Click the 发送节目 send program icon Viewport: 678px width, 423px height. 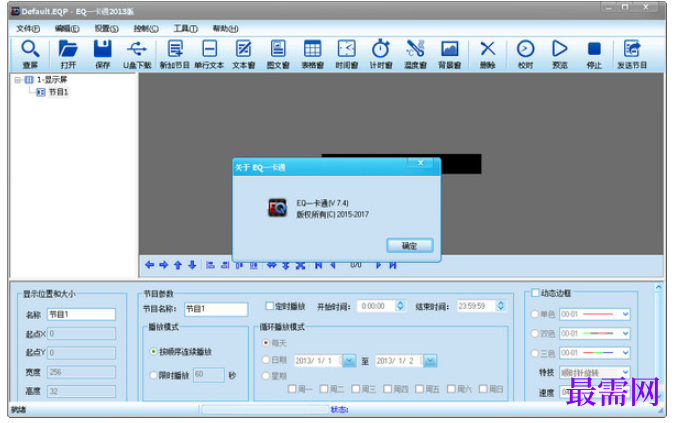(x=632, y=49)
